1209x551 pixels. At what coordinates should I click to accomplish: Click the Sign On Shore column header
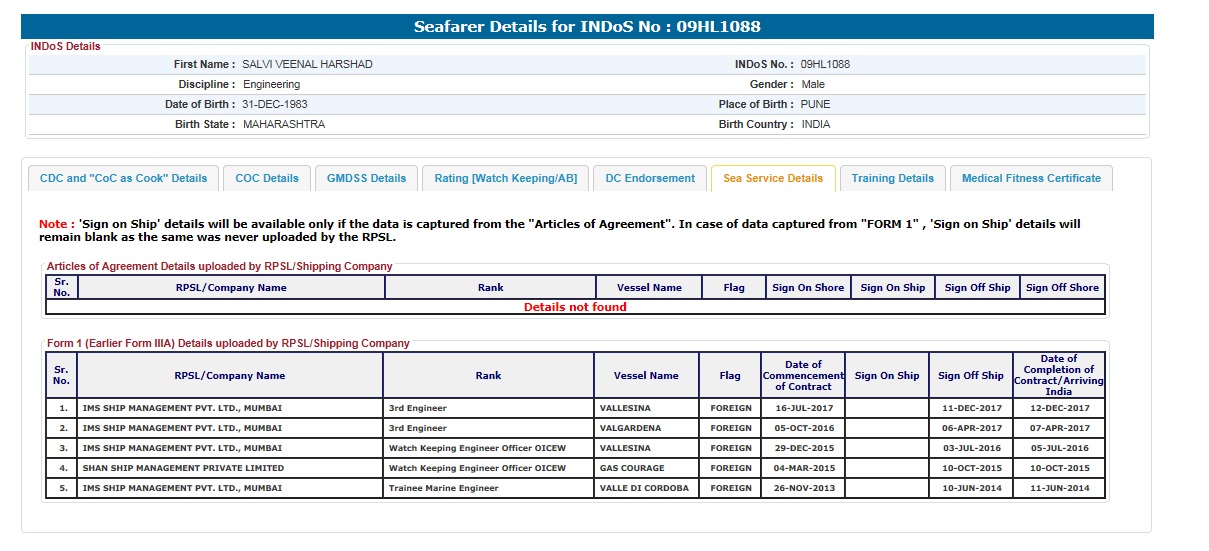point(808,288)
